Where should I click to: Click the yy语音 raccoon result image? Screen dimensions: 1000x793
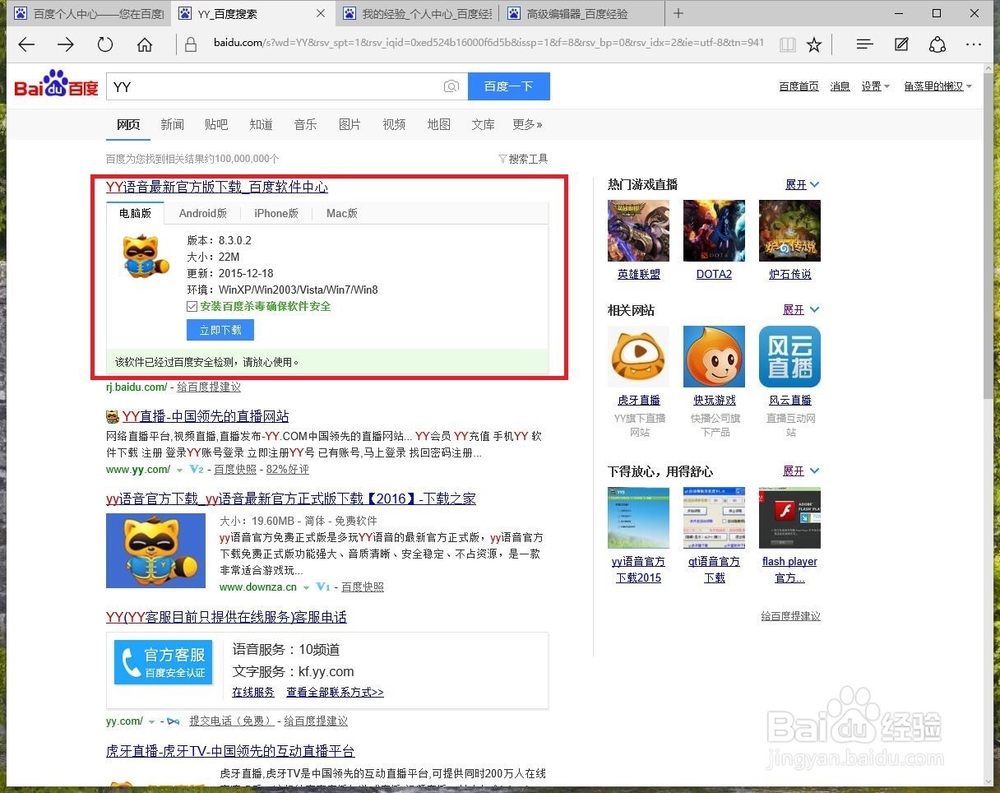click(x=156, y=551)
